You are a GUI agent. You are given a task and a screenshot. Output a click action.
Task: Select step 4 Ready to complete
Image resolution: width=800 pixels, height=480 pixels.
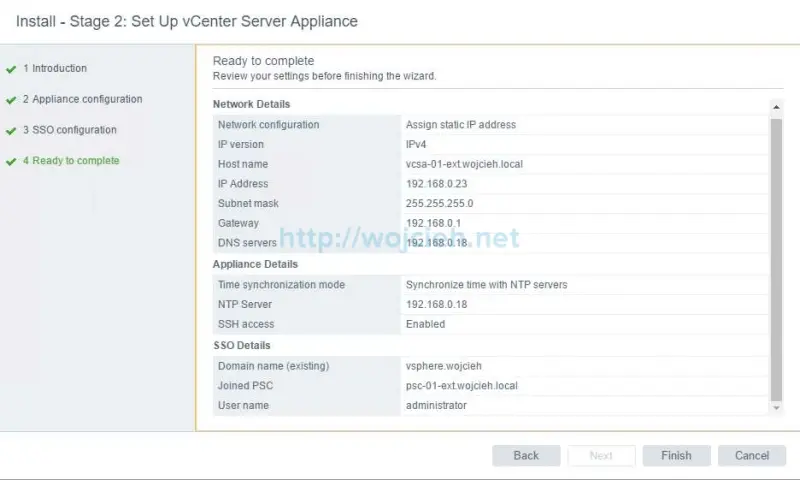coord(71,161)
